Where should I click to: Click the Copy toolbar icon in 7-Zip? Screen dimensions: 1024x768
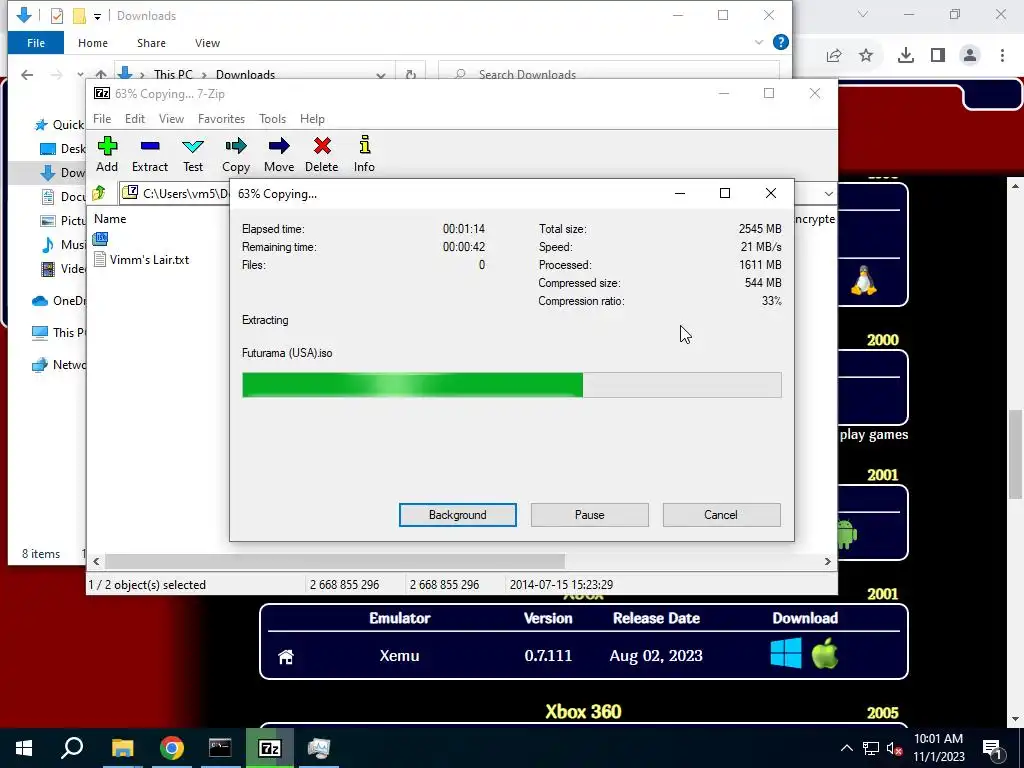click(236, 153)
